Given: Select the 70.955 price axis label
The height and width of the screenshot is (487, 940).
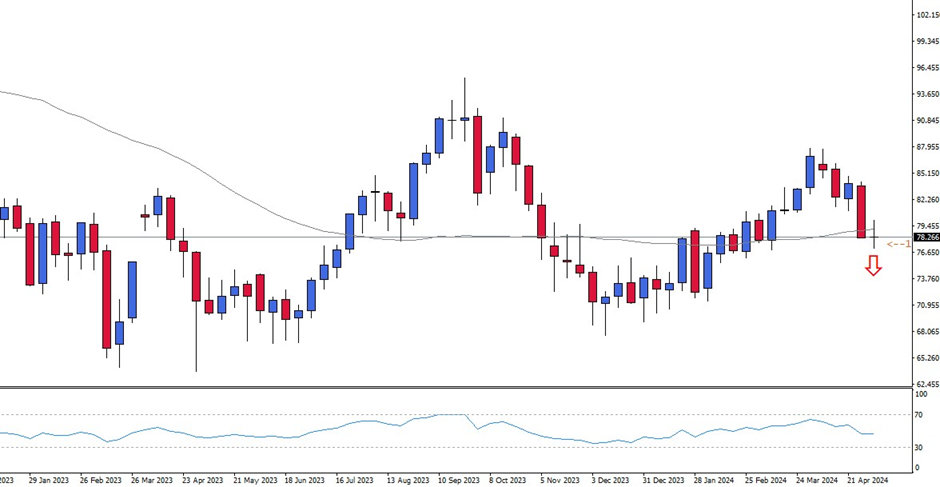Looking at the screenshot, I should pos(926,305).
